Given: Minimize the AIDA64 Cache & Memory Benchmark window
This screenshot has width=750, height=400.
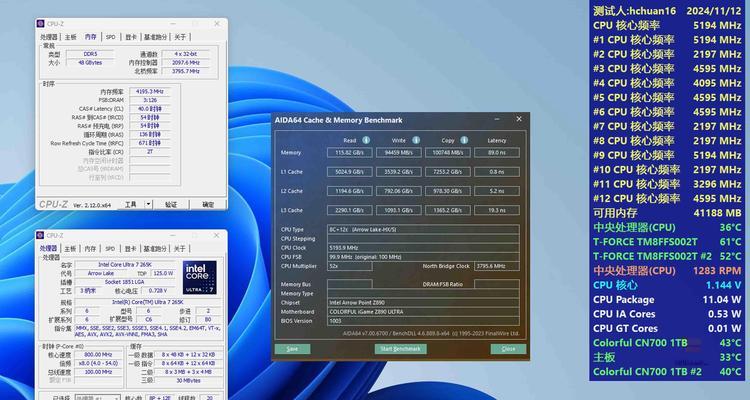Looking at the screenshot, I should pos(497,119).
